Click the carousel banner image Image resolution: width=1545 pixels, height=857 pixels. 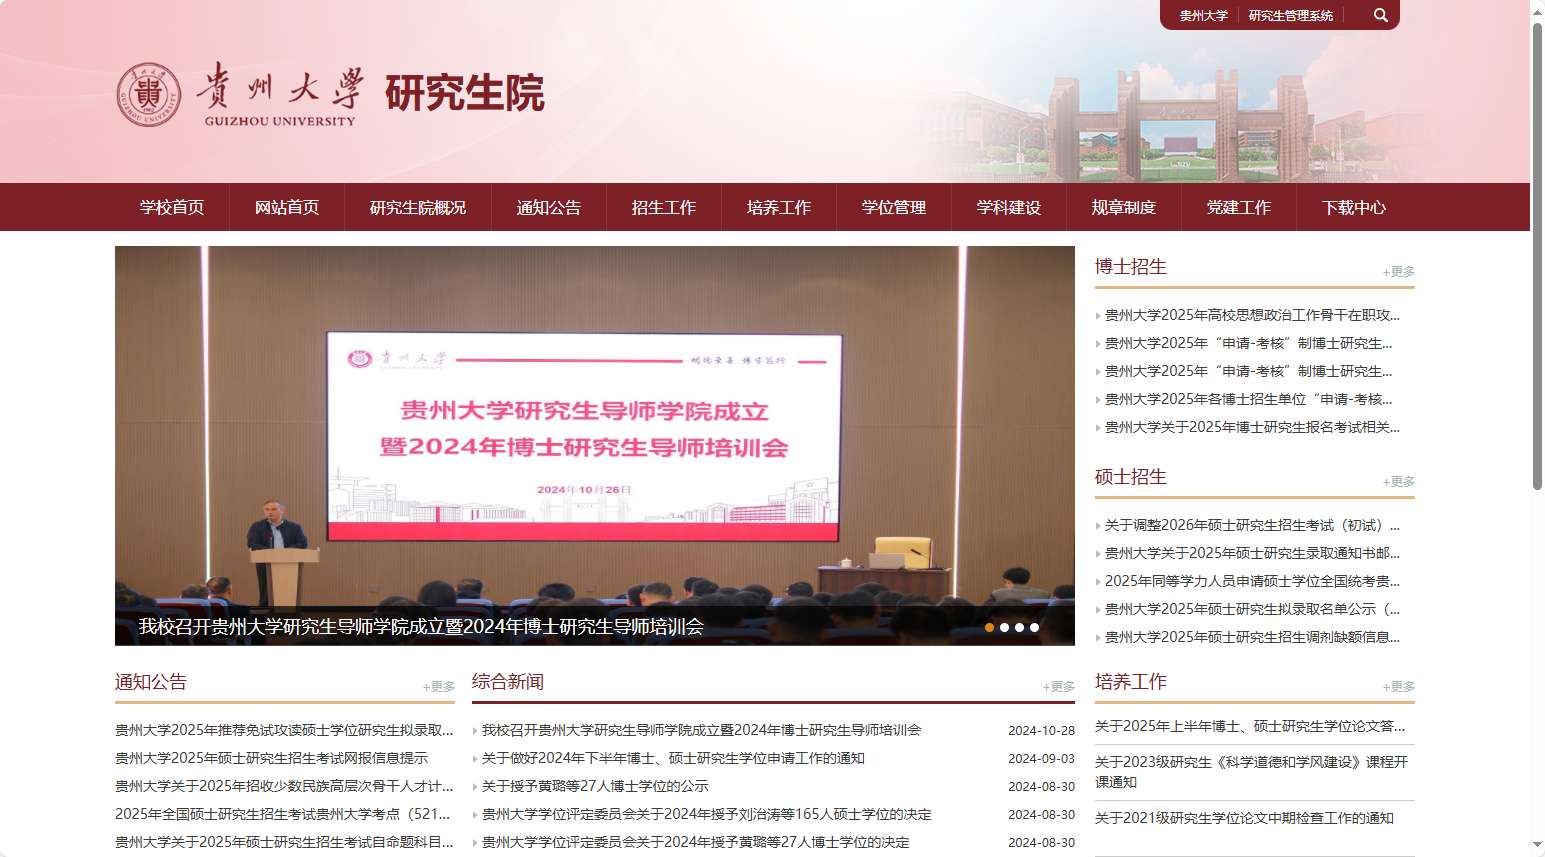tap(594, 440)
